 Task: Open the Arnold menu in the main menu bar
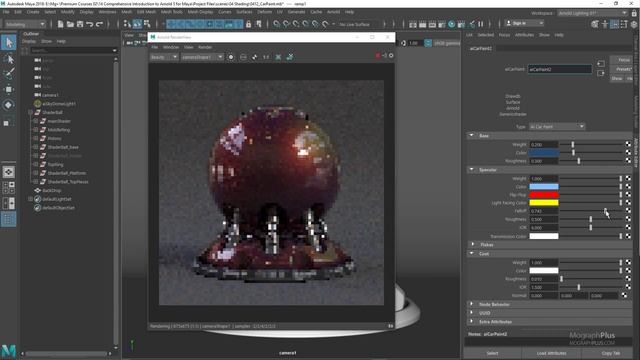point(333,12)
